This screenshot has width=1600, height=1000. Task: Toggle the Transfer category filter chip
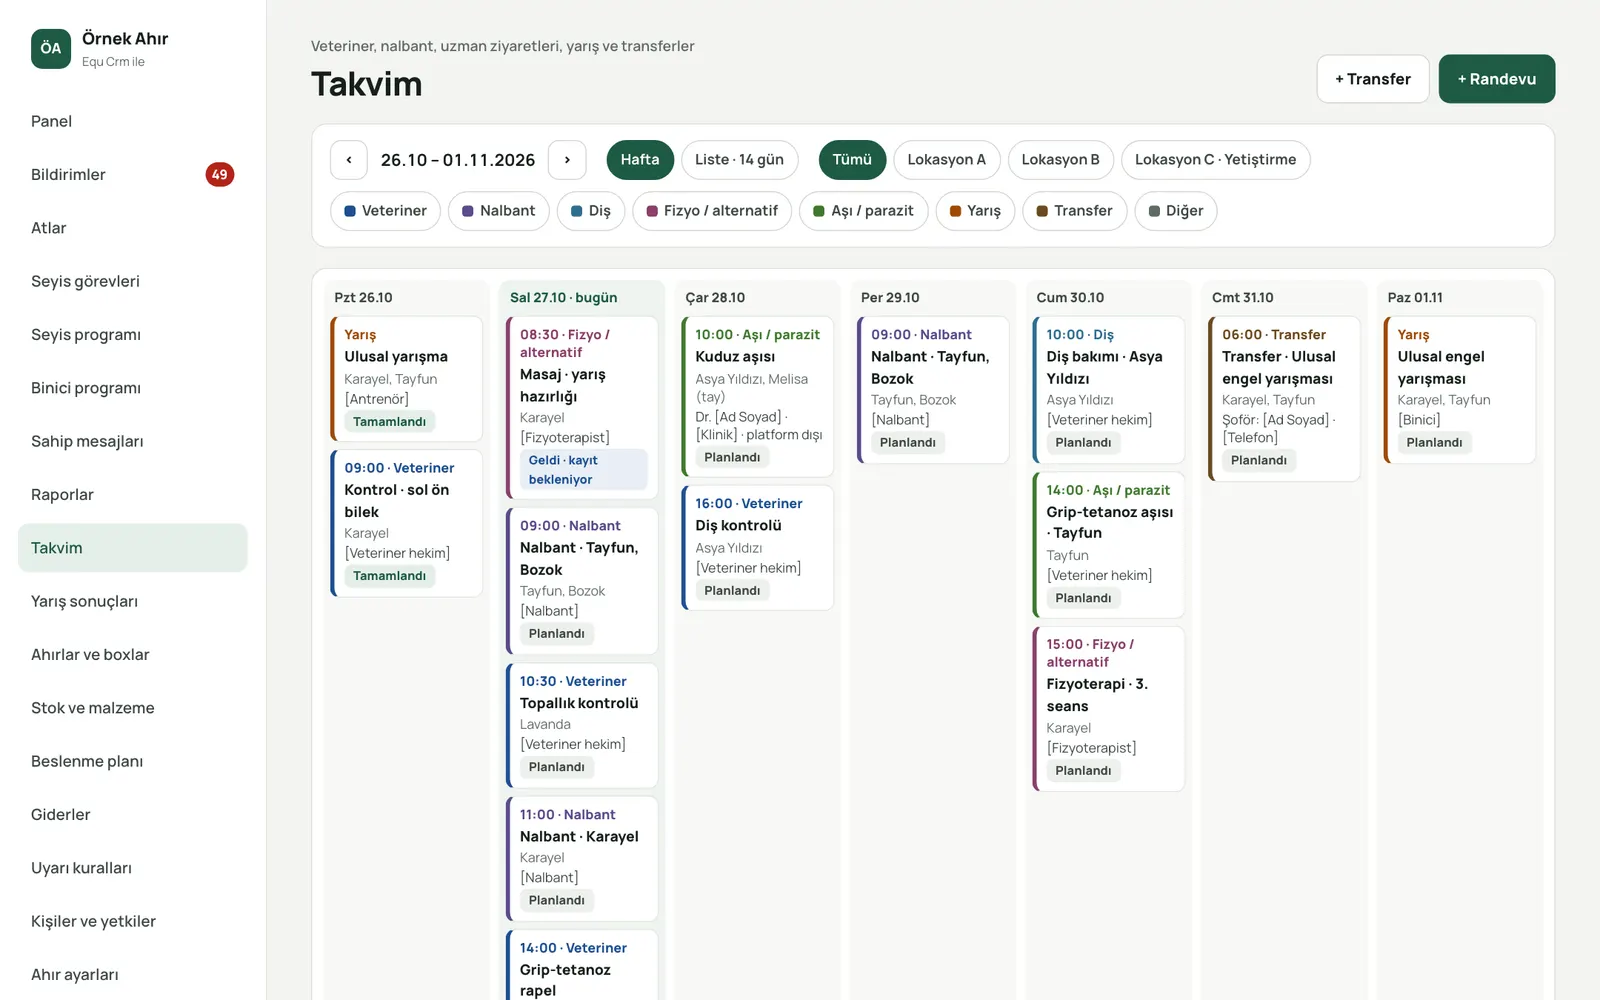[x=1075, y=211]
